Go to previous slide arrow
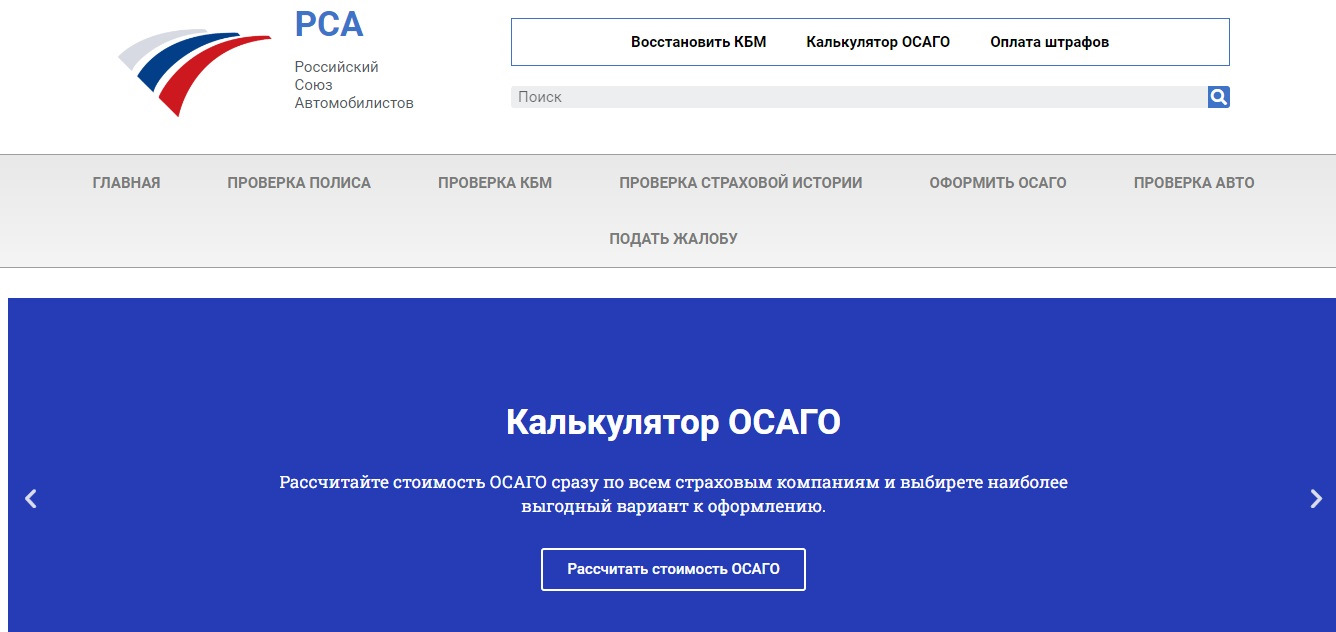The image size is (1336, 632). pos(31,498)
